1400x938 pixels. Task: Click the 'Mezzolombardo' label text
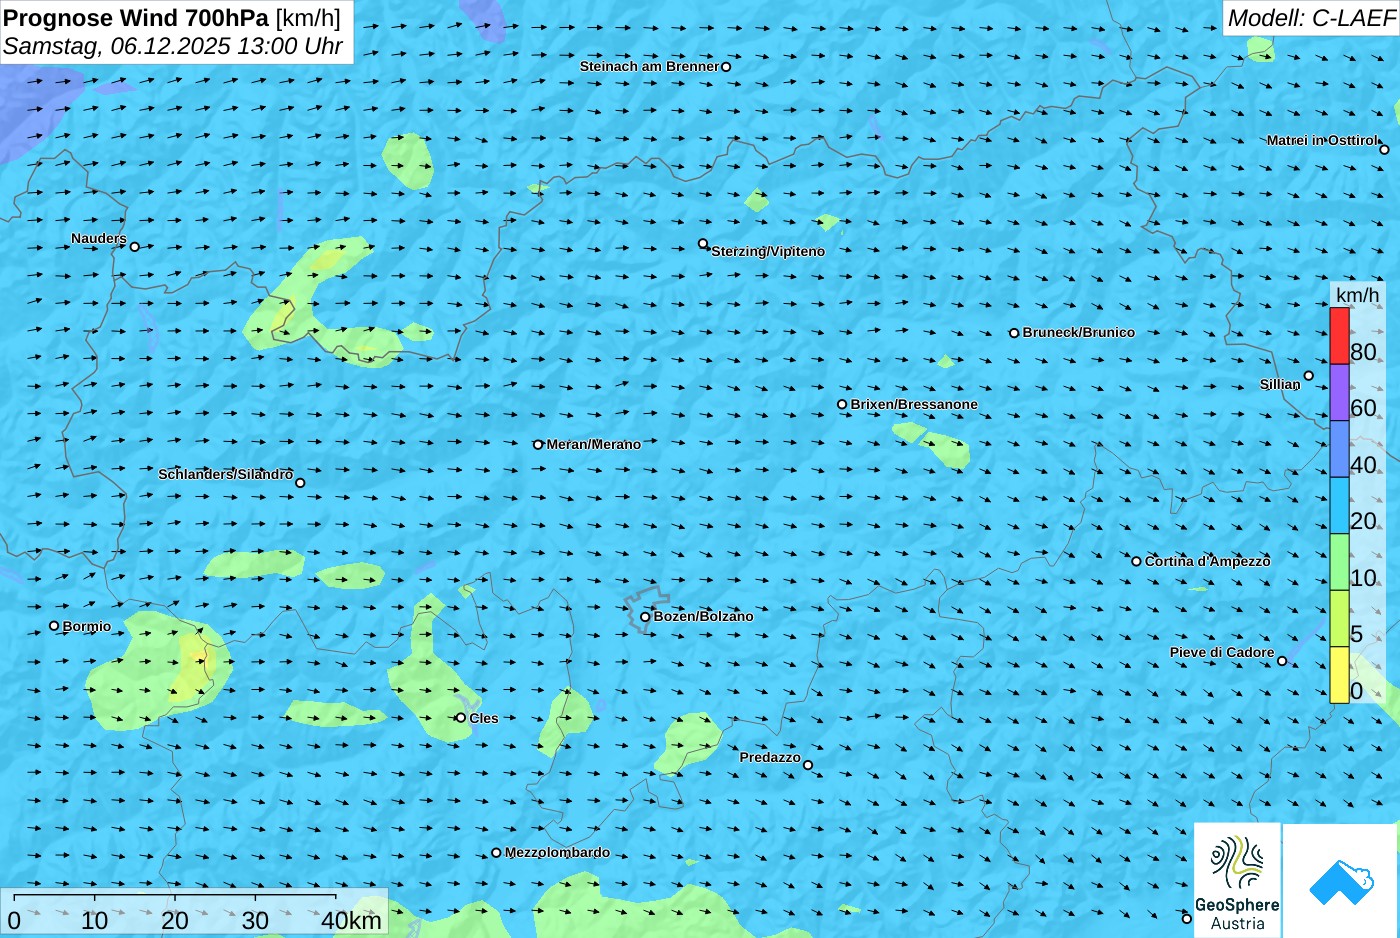tap(557, 853)
